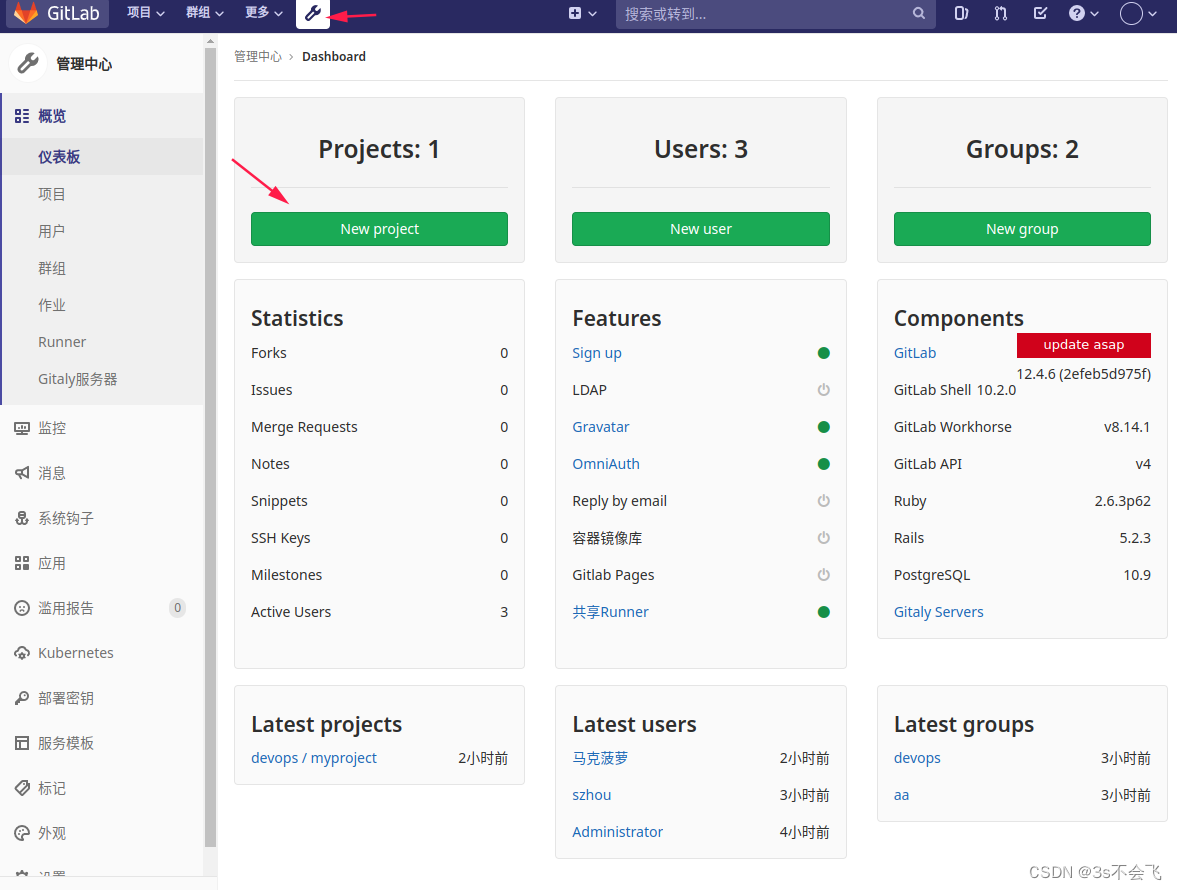
Task: Click the Gitlab Pages power icon
Action: [x=823, y=575]
